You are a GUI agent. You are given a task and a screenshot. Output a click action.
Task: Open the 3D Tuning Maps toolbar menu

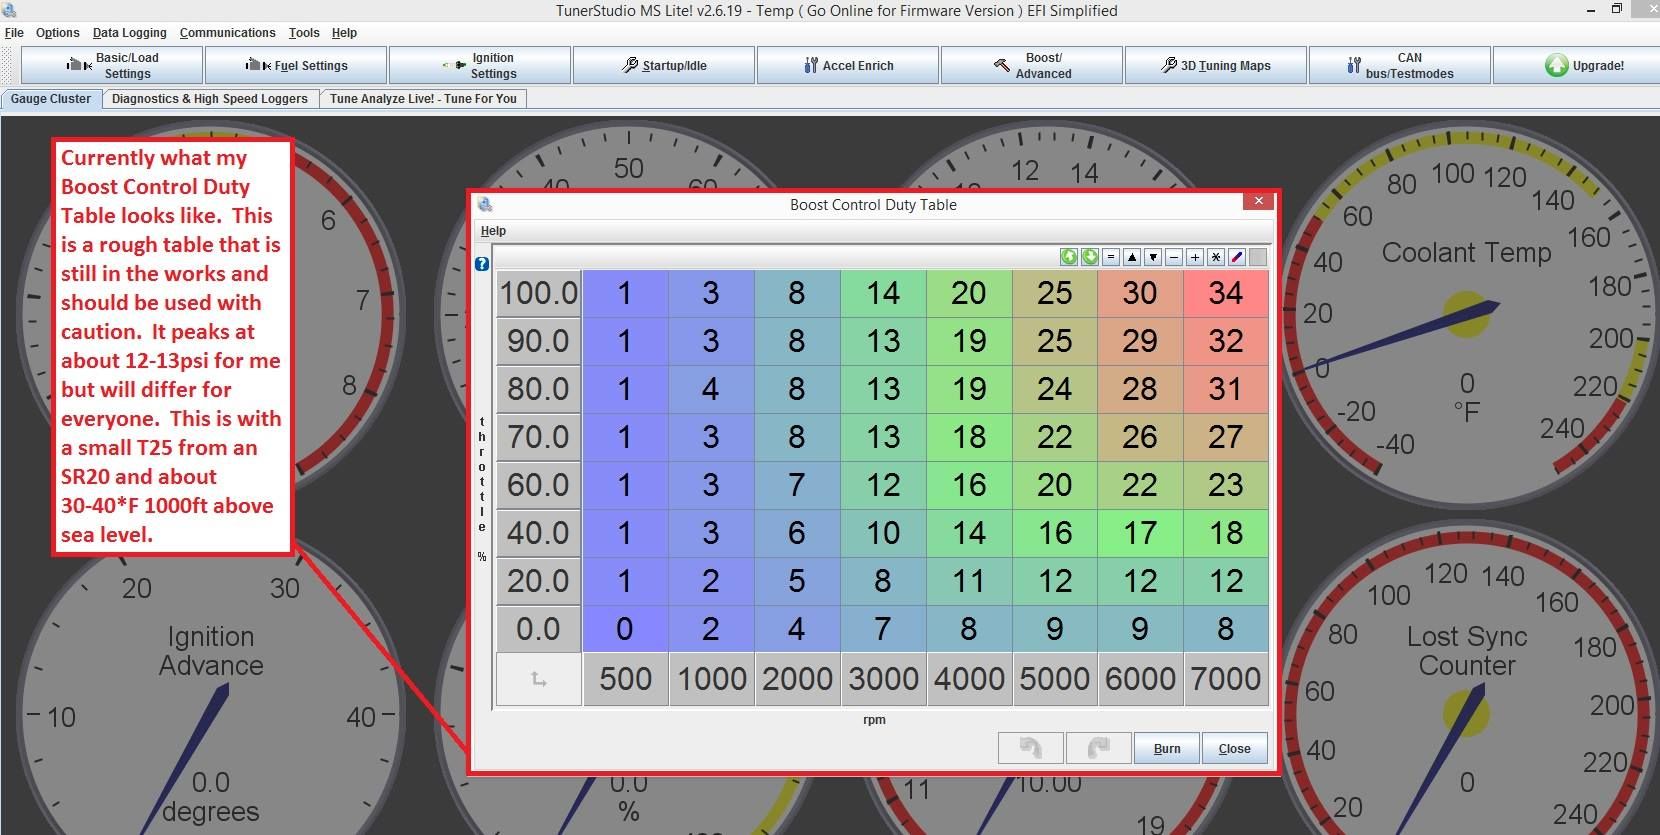pos(1216,66)
